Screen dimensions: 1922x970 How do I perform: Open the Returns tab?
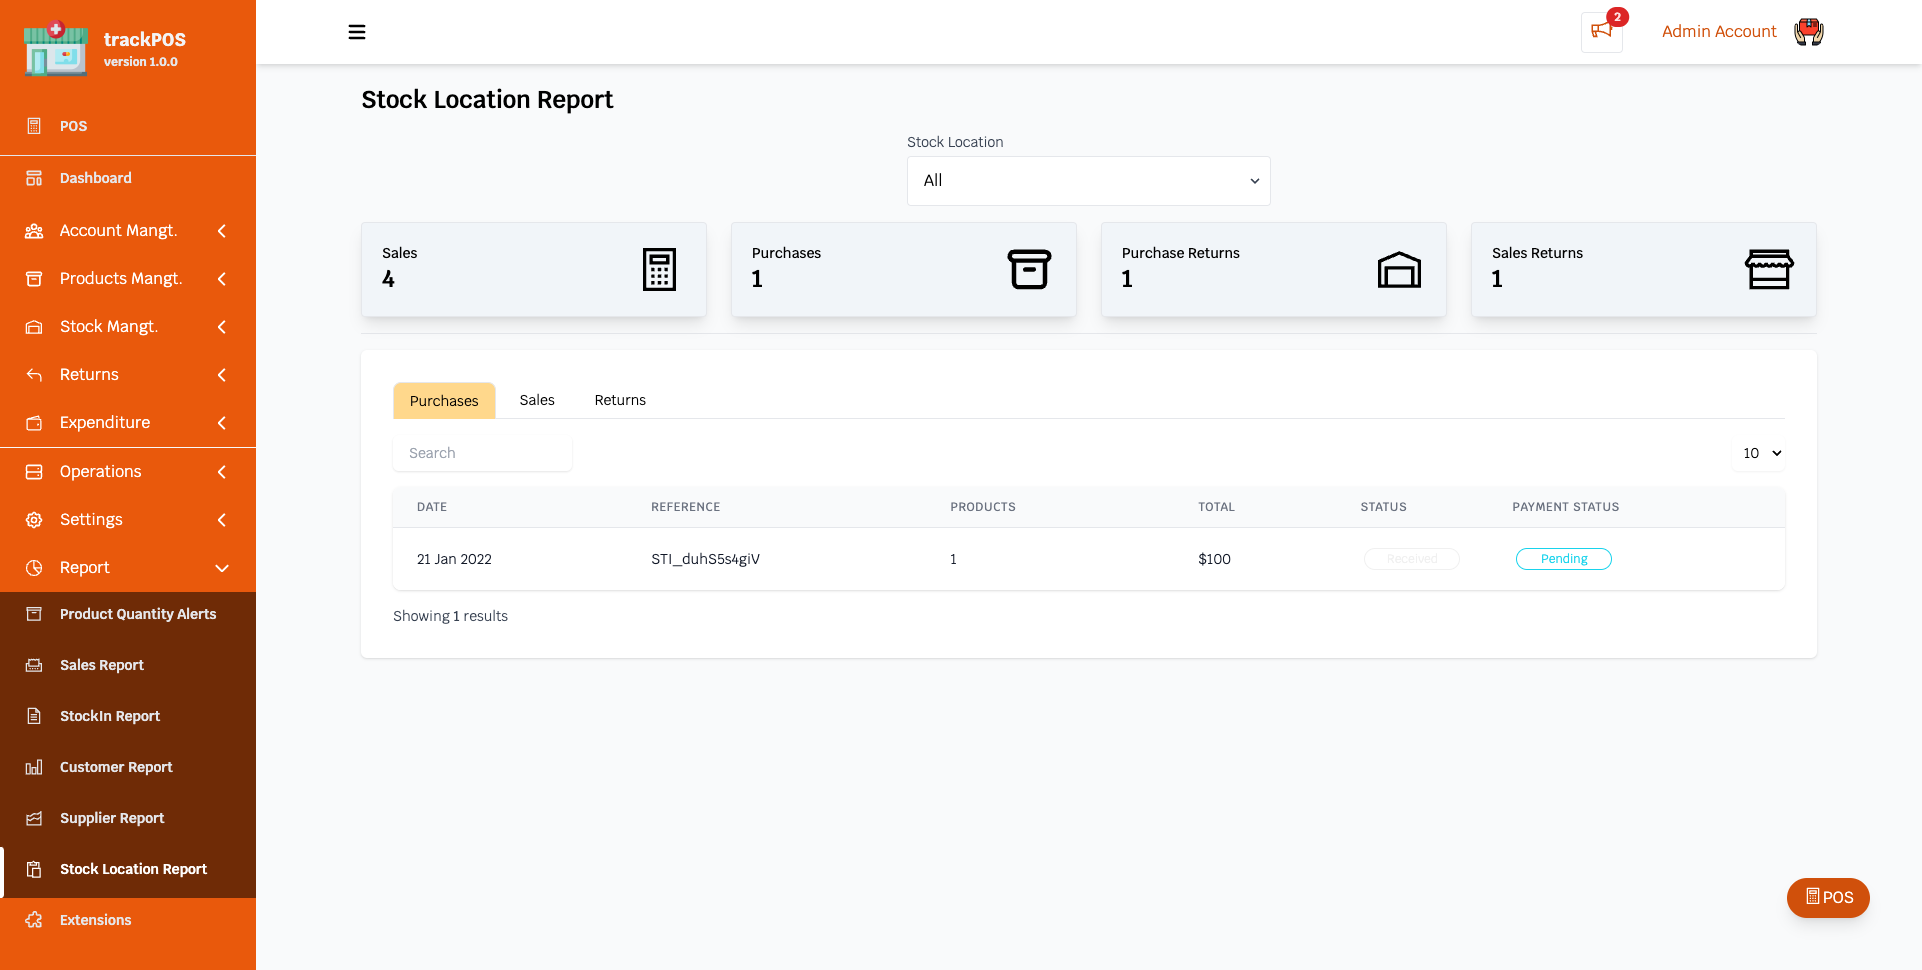[x=620, y=400]
